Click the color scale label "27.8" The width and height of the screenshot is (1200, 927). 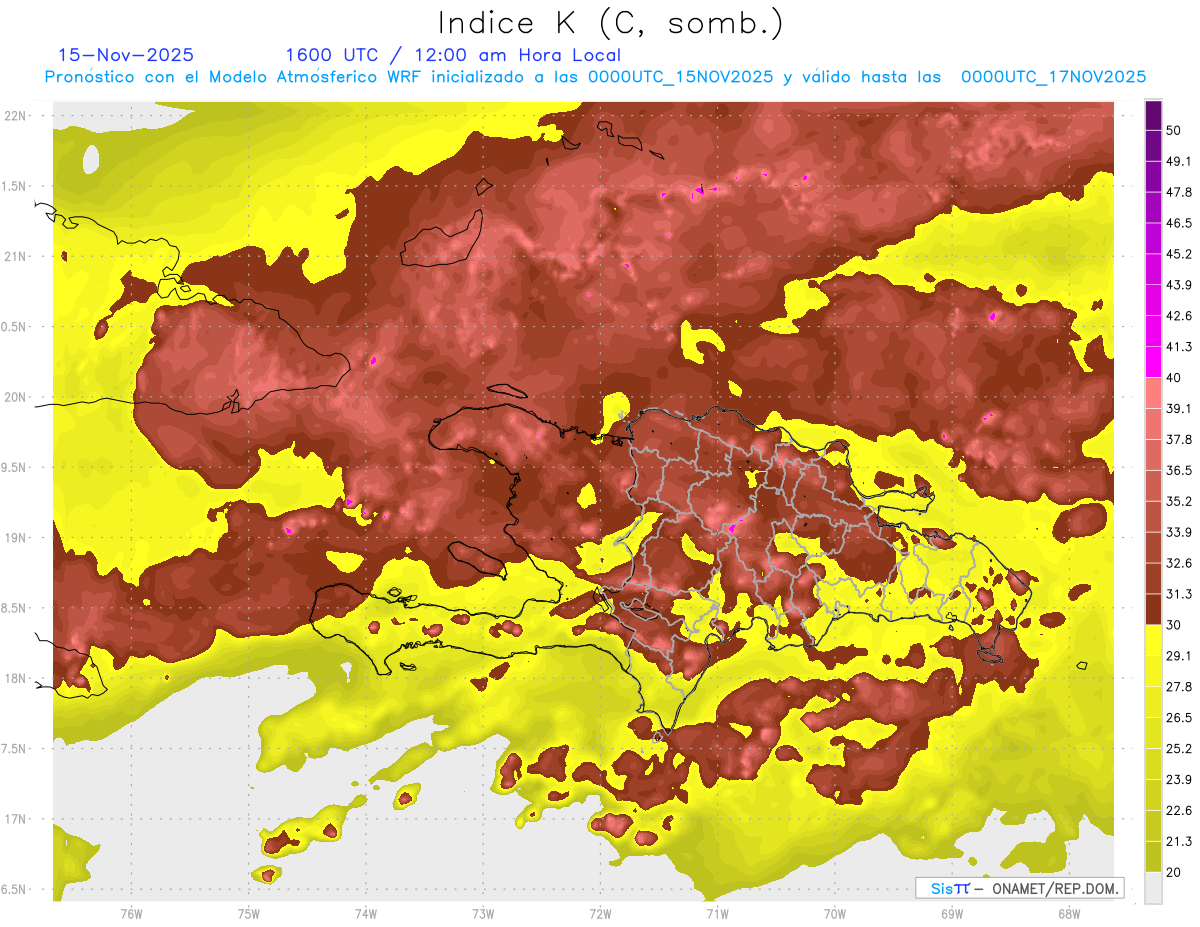(x=1179, y=687)
